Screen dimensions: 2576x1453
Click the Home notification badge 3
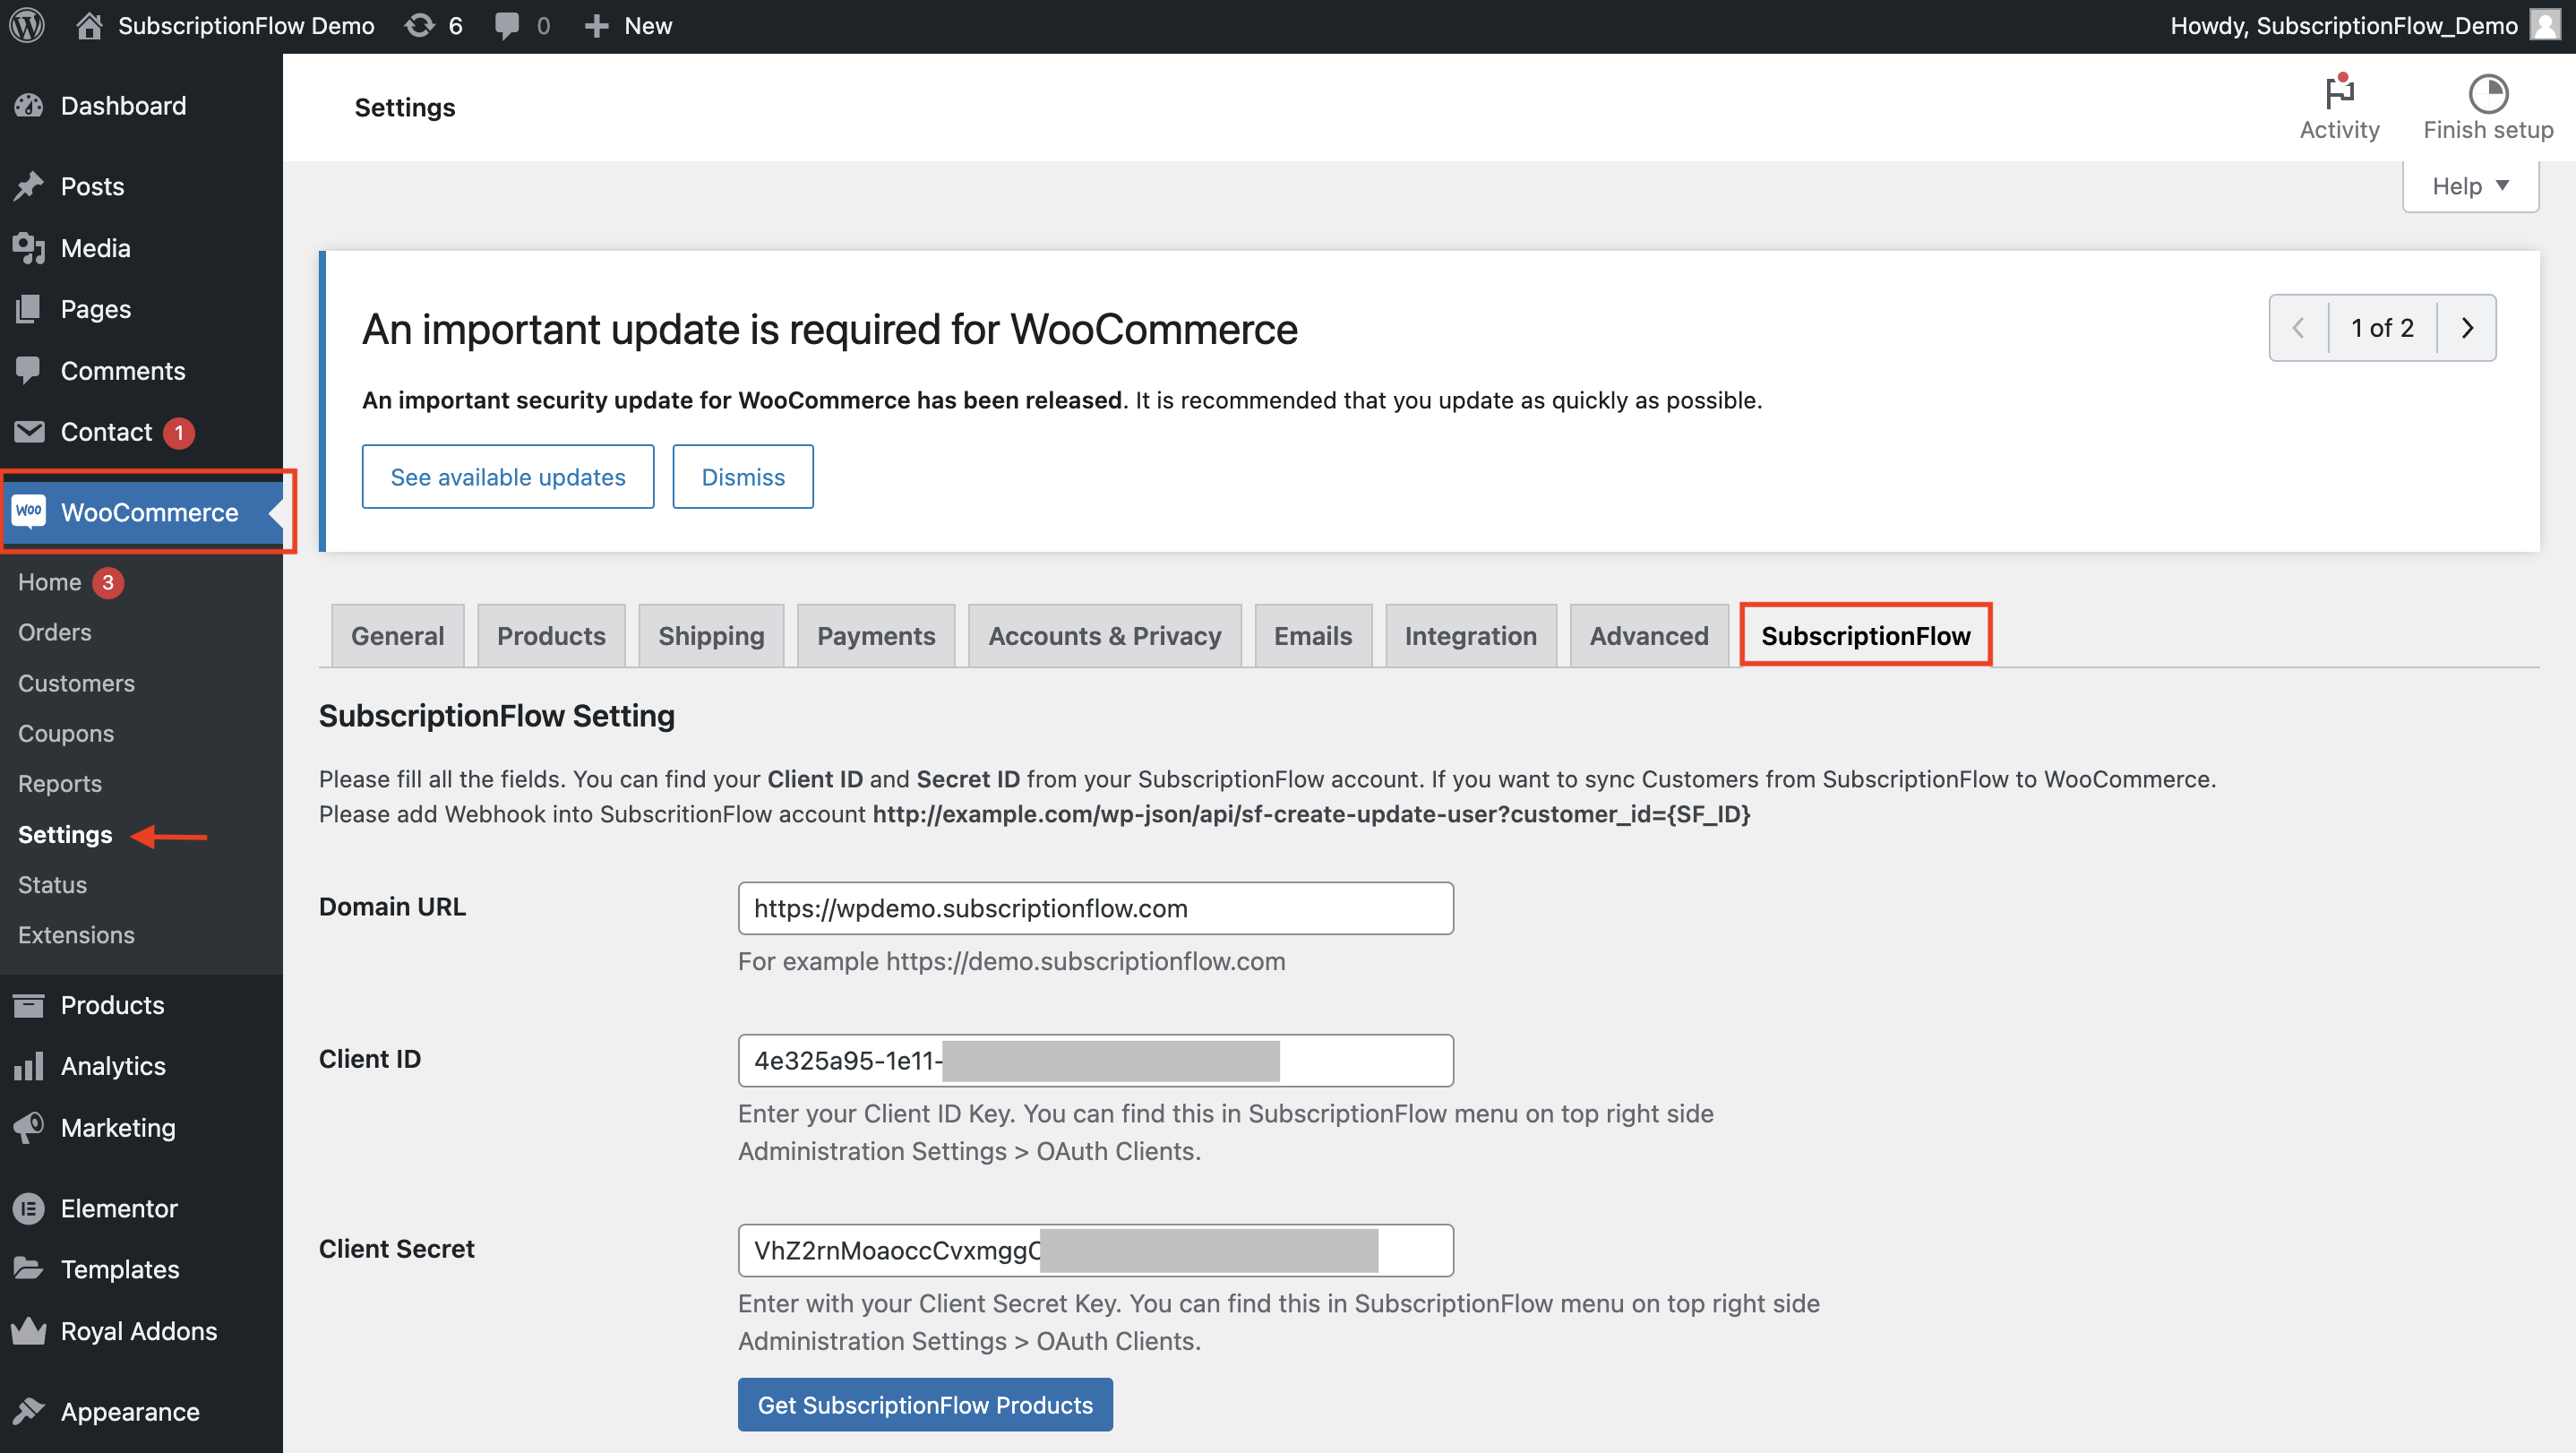click(x=108, y=582)
